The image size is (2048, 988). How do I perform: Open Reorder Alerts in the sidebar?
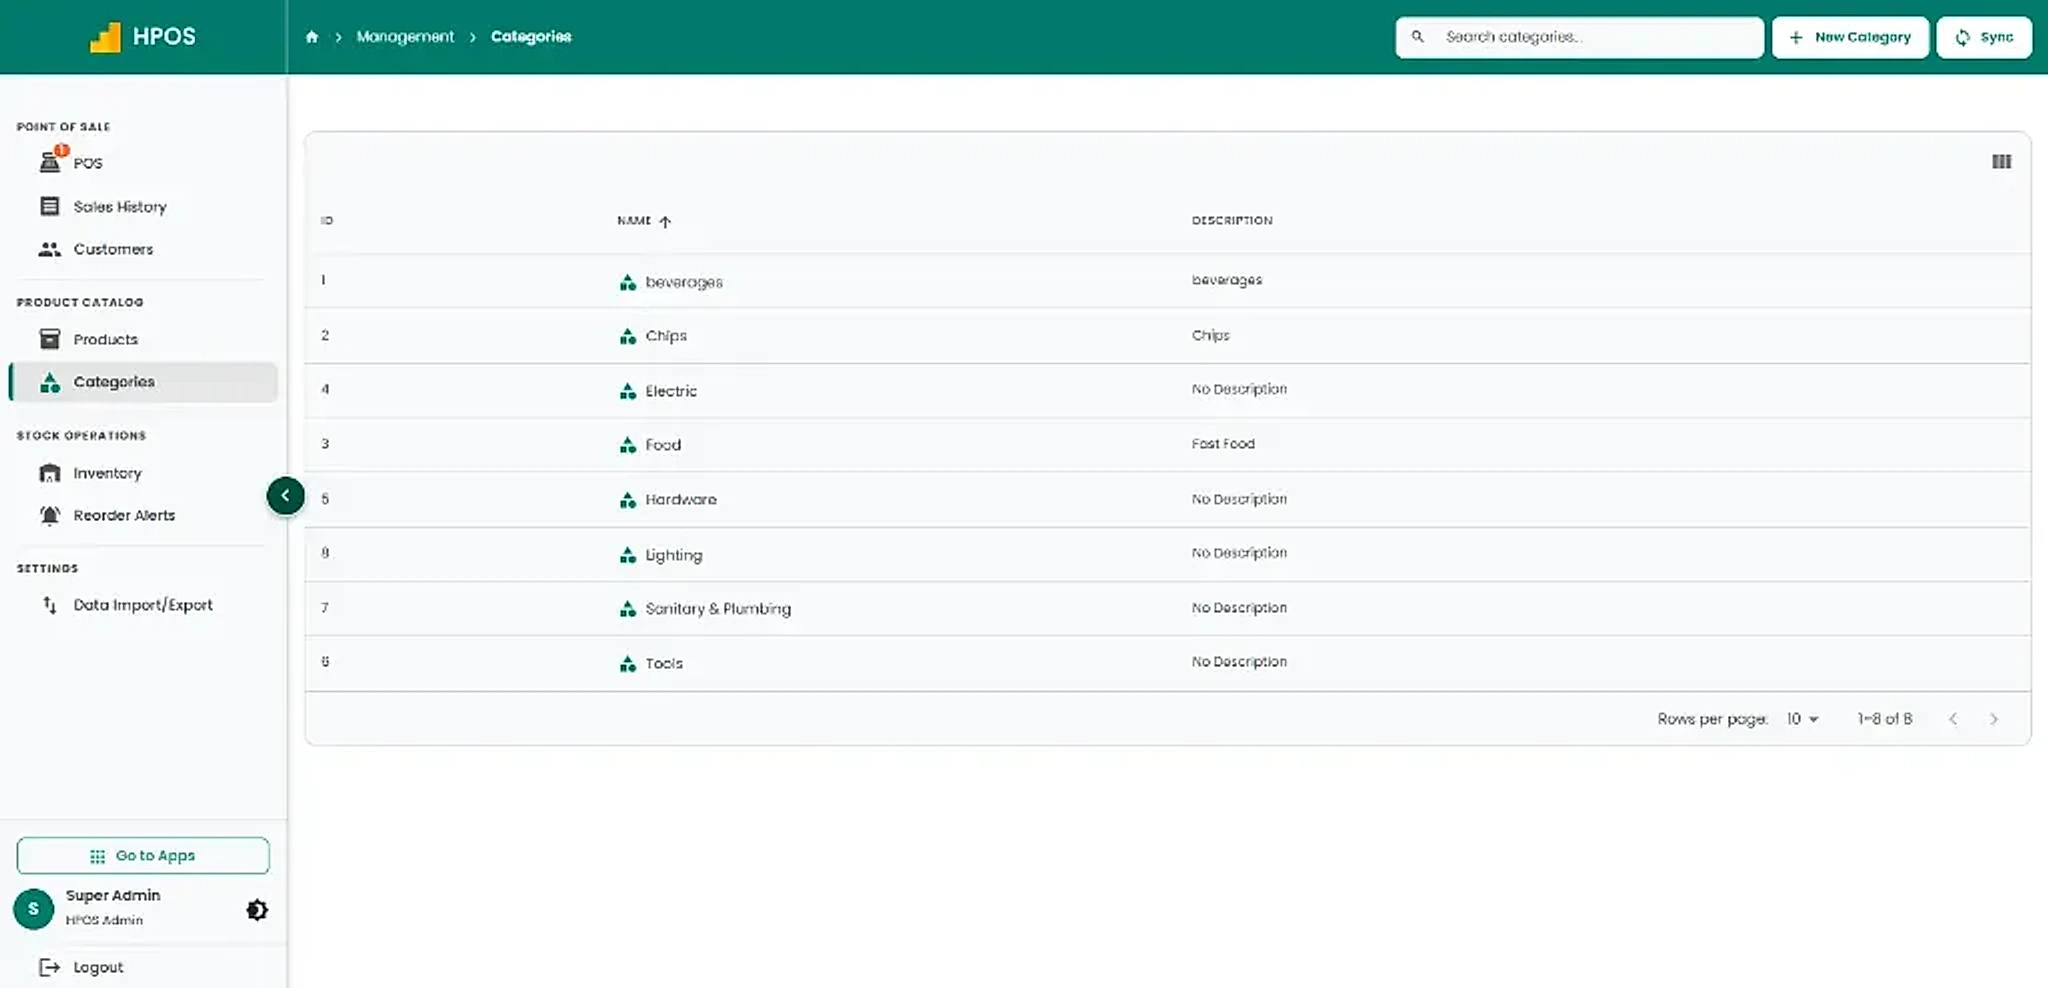(x=143, y=515)
